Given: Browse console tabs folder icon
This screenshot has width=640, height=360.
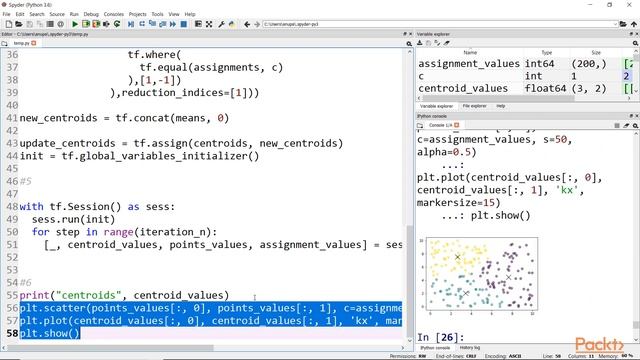Looking at the screenshot, I should tap(420, 125).
